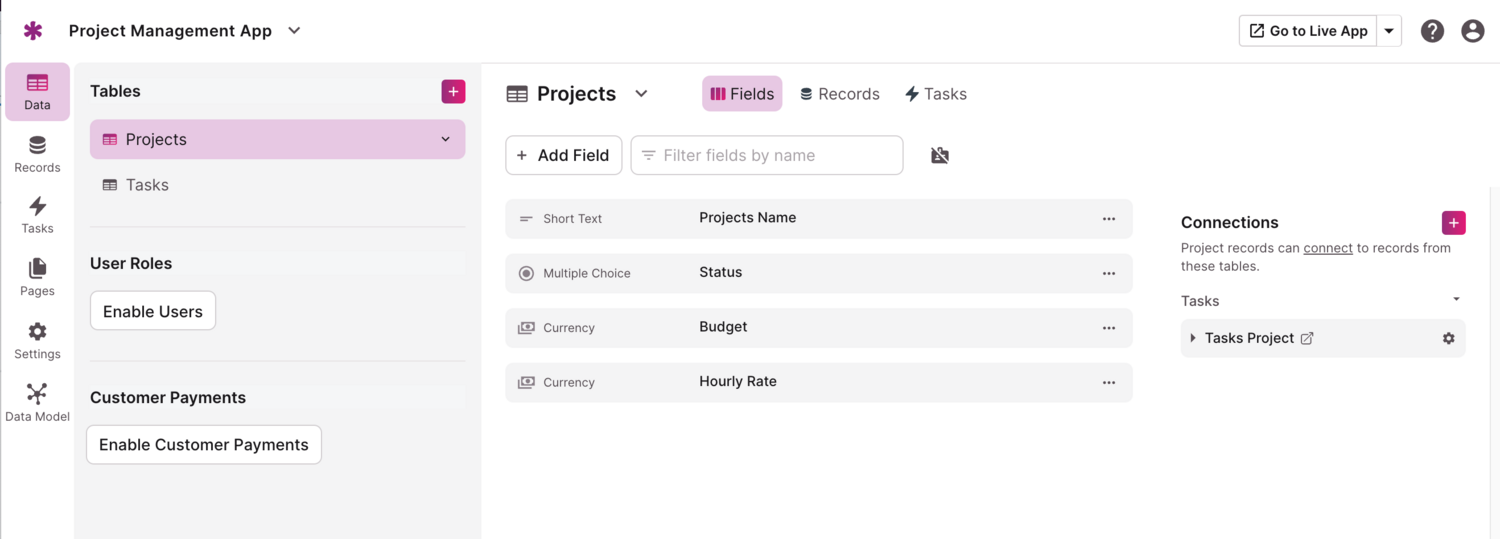Image resolution: width=1500 pixels, height=539 pixels.
Task: Switch to the Tasks tab with bolt
Action: tap(935, 94)
